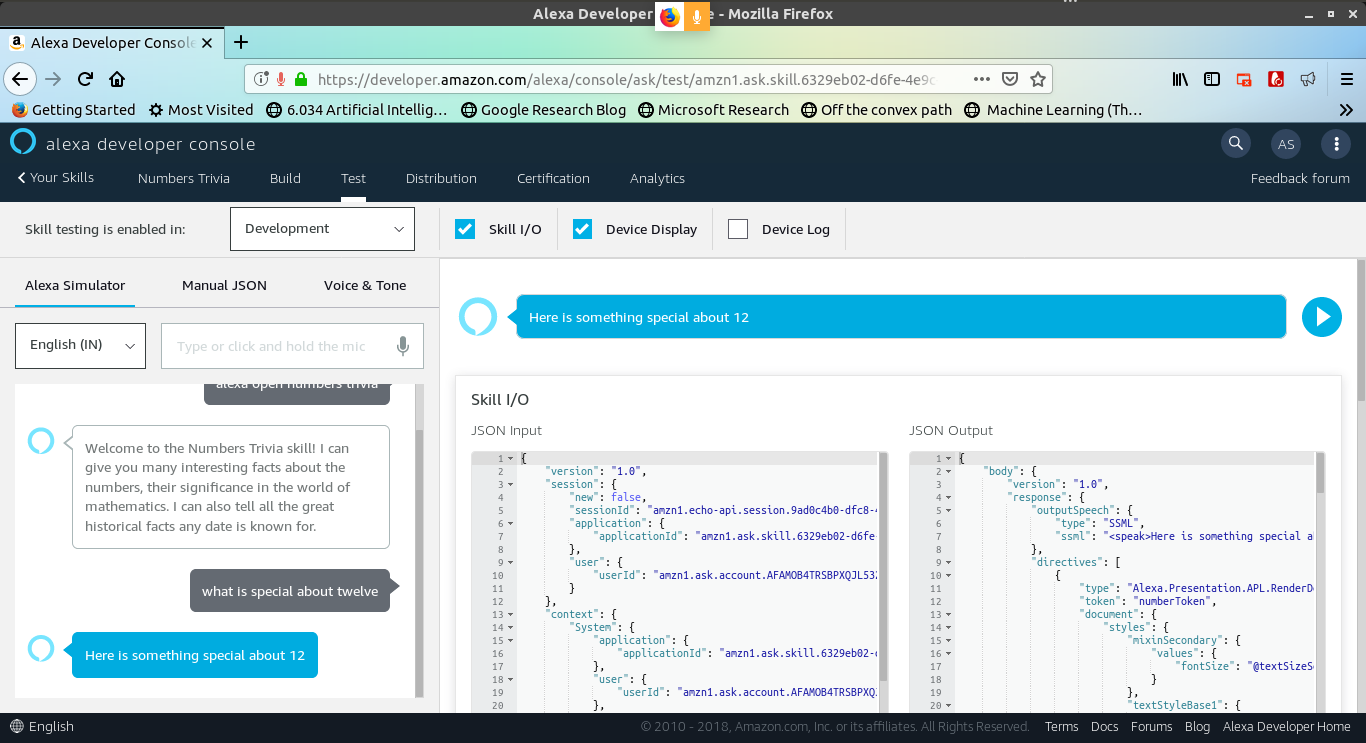The height and width of the screenshot is (743, 1366).
Task: Switch to the Voice & Tone tab
Action: (x=365, y=285)
